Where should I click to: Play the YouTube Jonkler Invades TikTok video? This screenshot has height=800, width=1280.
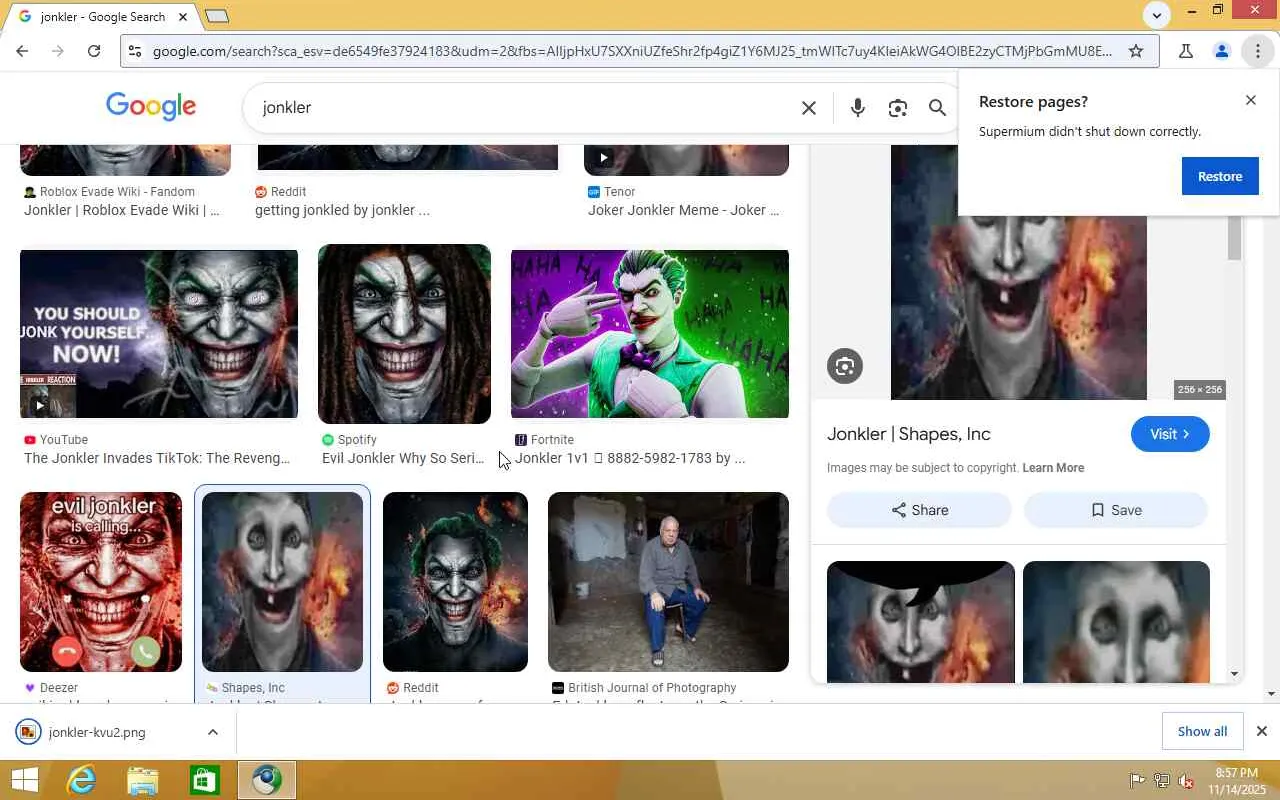(x=39, y=405)
